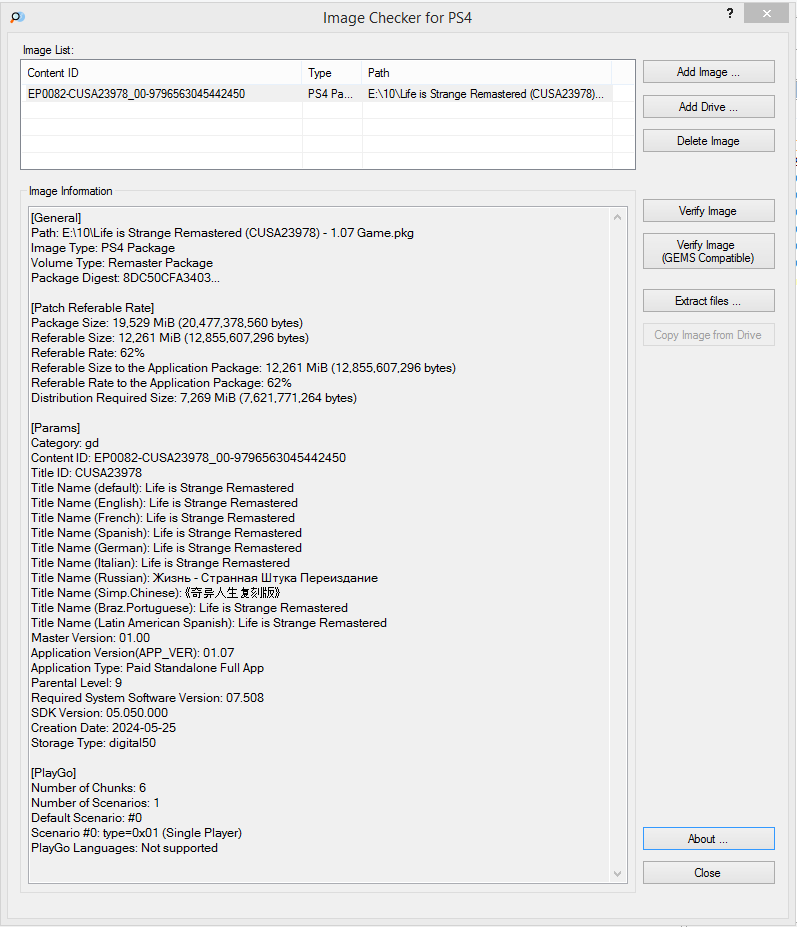Click the 'Image Type: PS4 Package' line
The height and width of the screenshot is (927, 797).
tap(103, 248)
